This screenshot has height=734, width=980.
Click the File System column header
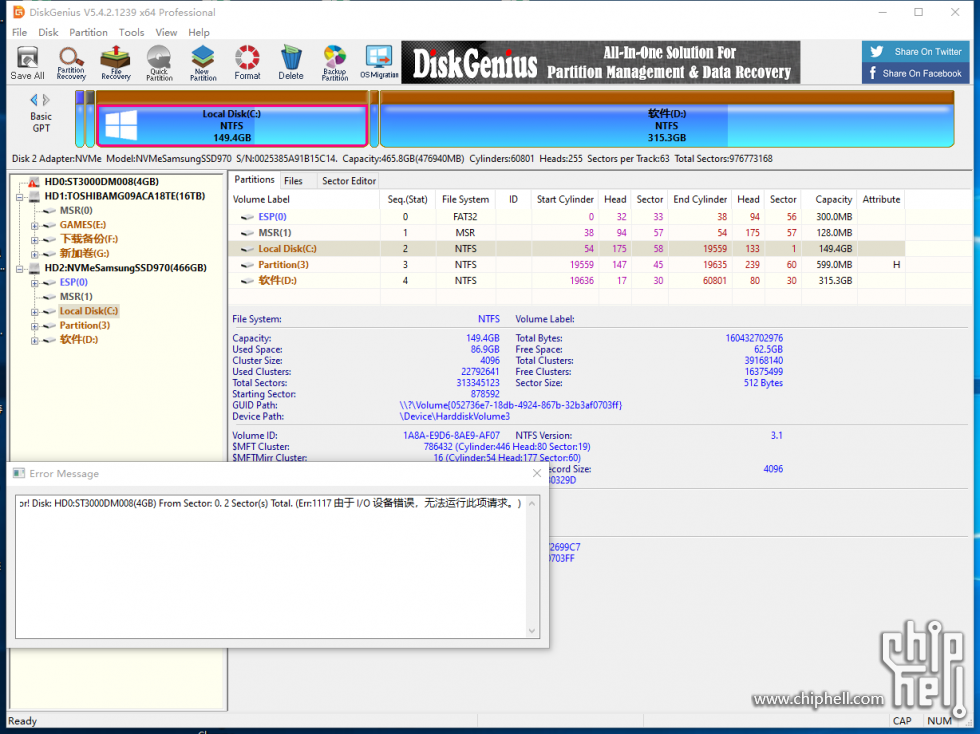[465, 199]
